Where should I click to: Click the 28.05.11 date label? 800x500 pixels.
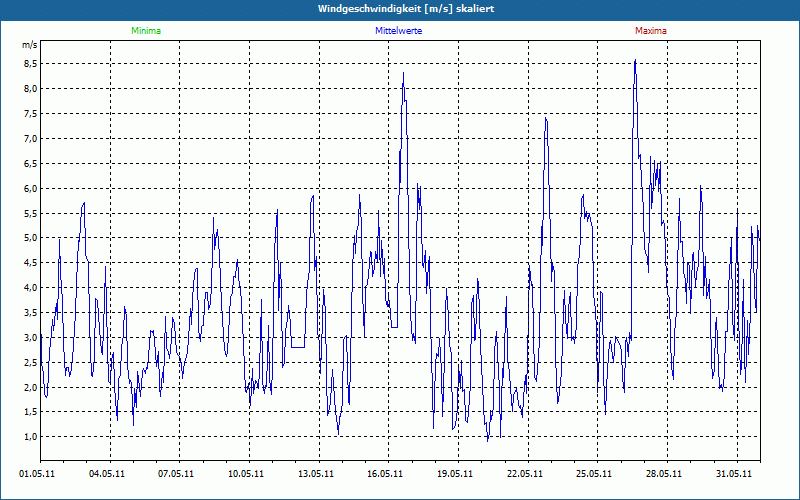(x=664, y=474)
